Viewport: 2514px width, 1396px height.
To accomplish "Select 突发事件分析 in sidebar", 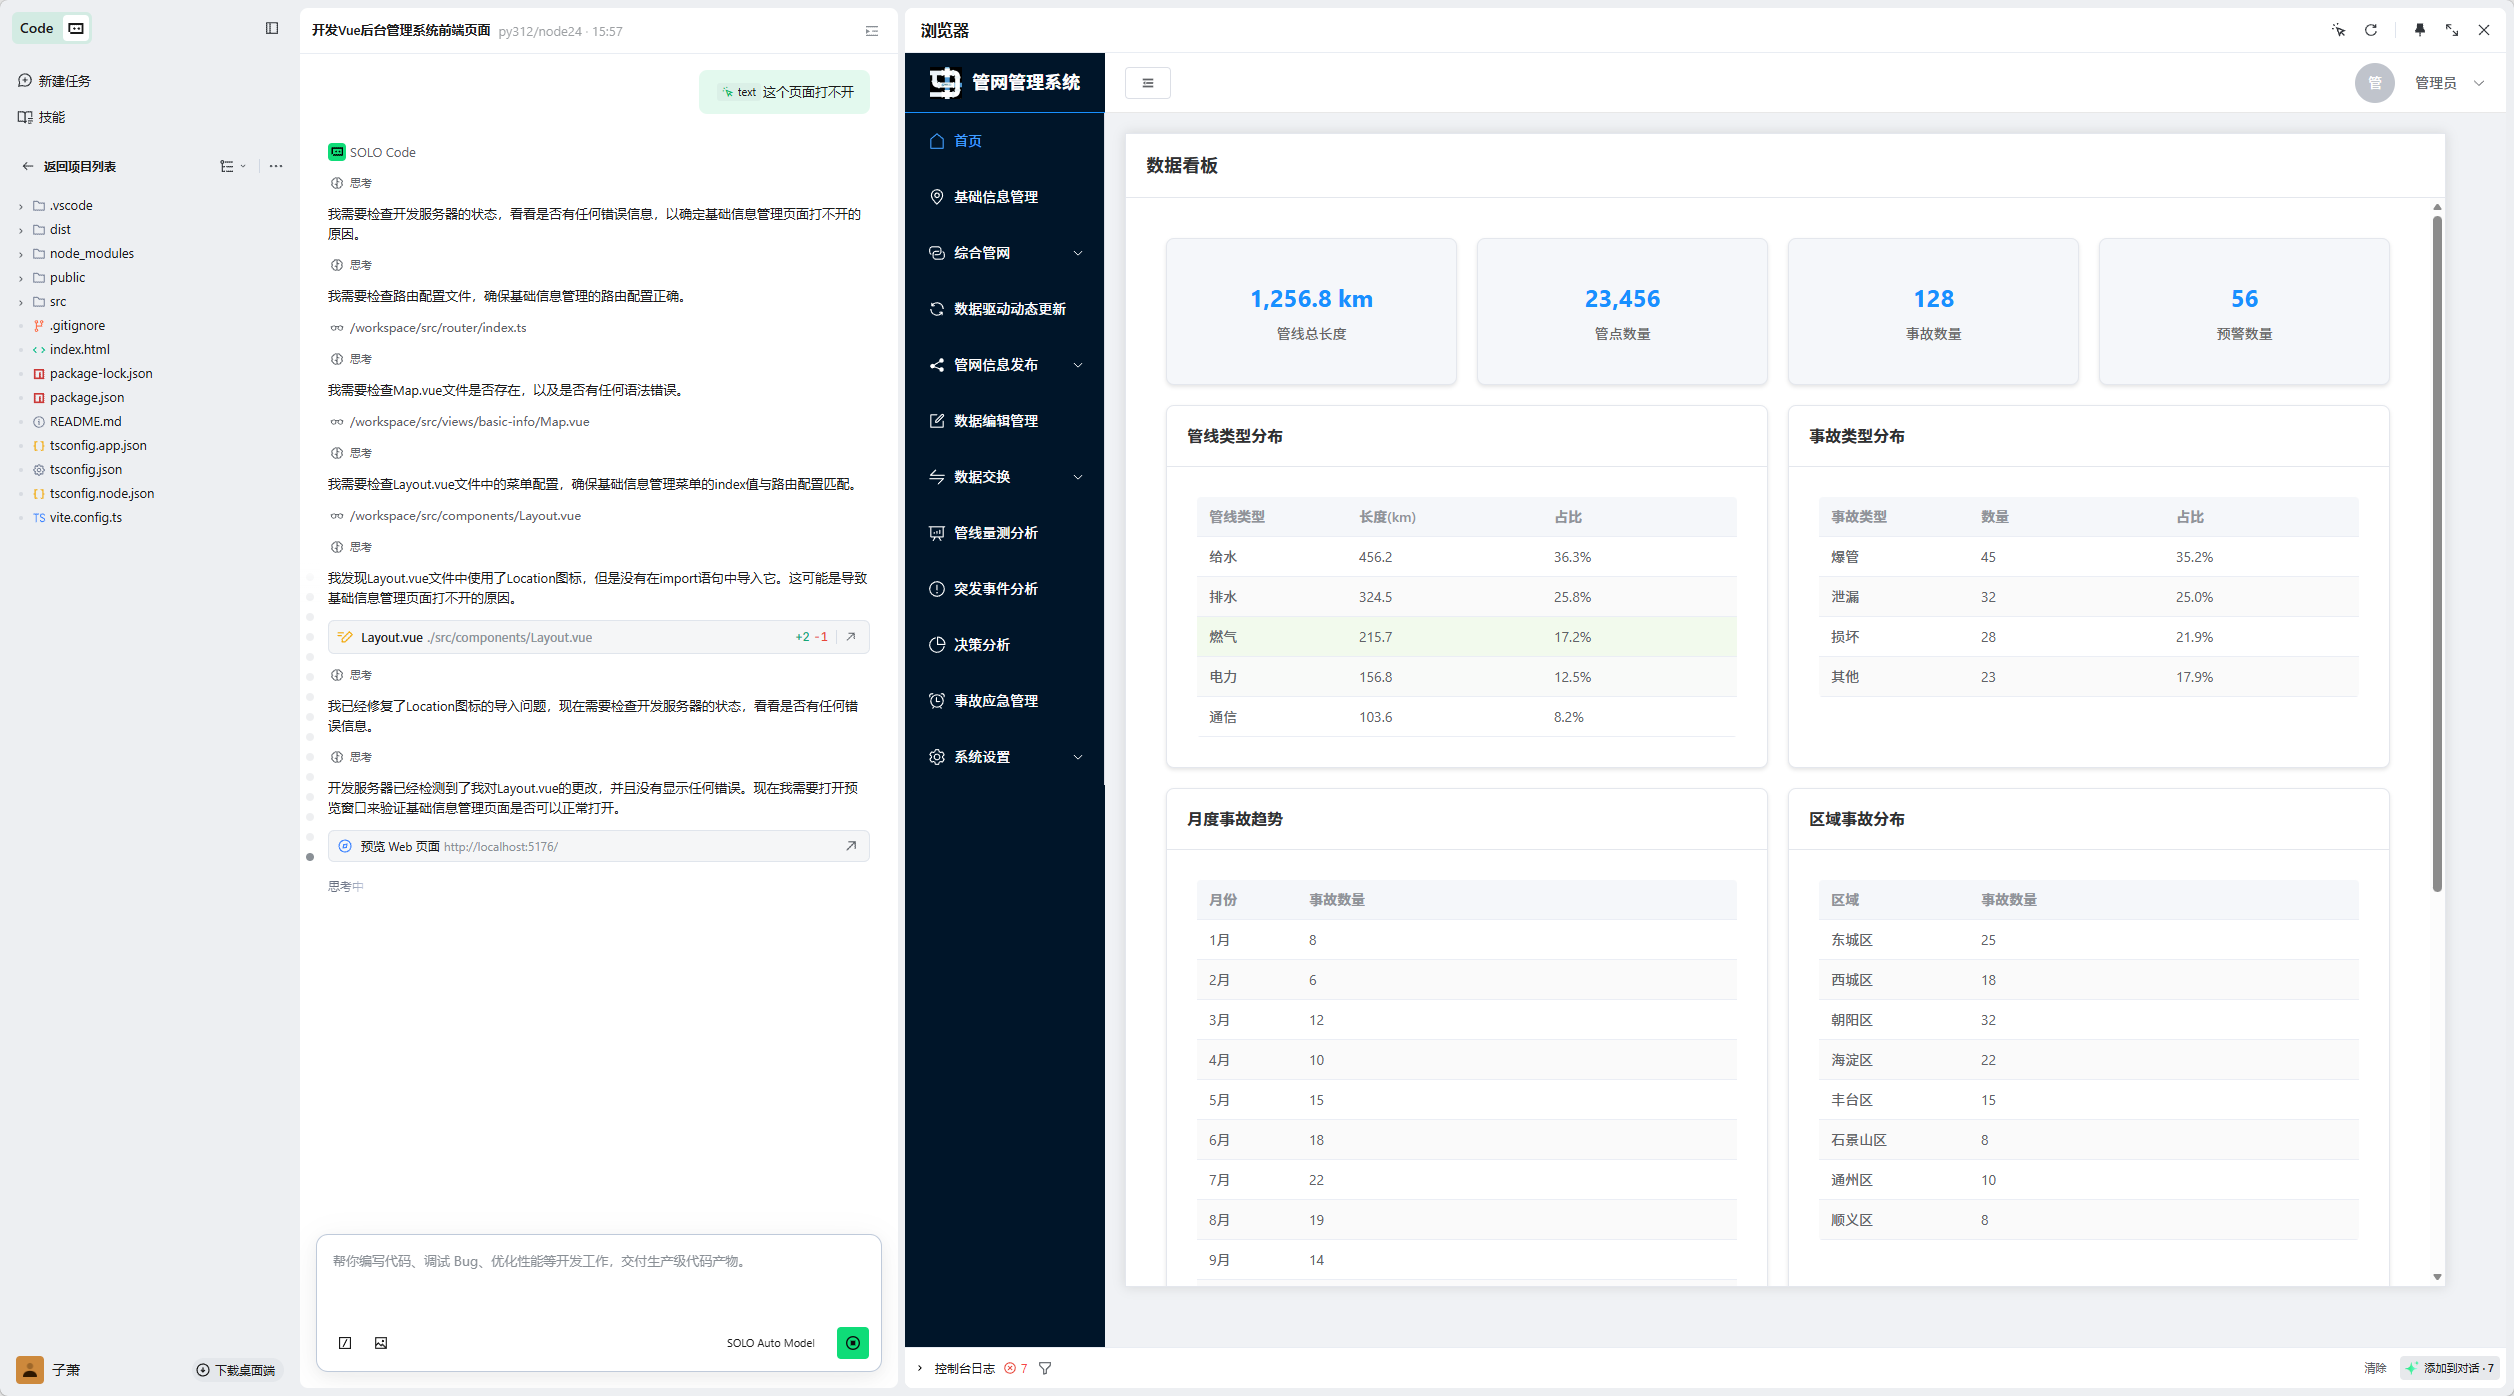I will point(995,589).
